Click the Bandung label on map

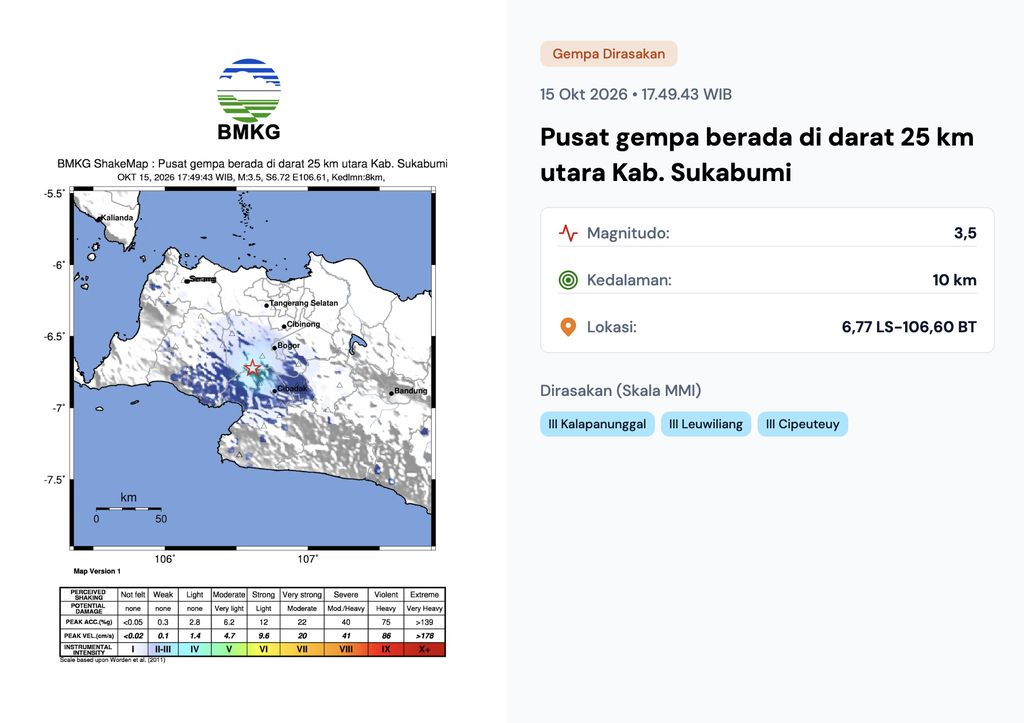click(411, 391)
